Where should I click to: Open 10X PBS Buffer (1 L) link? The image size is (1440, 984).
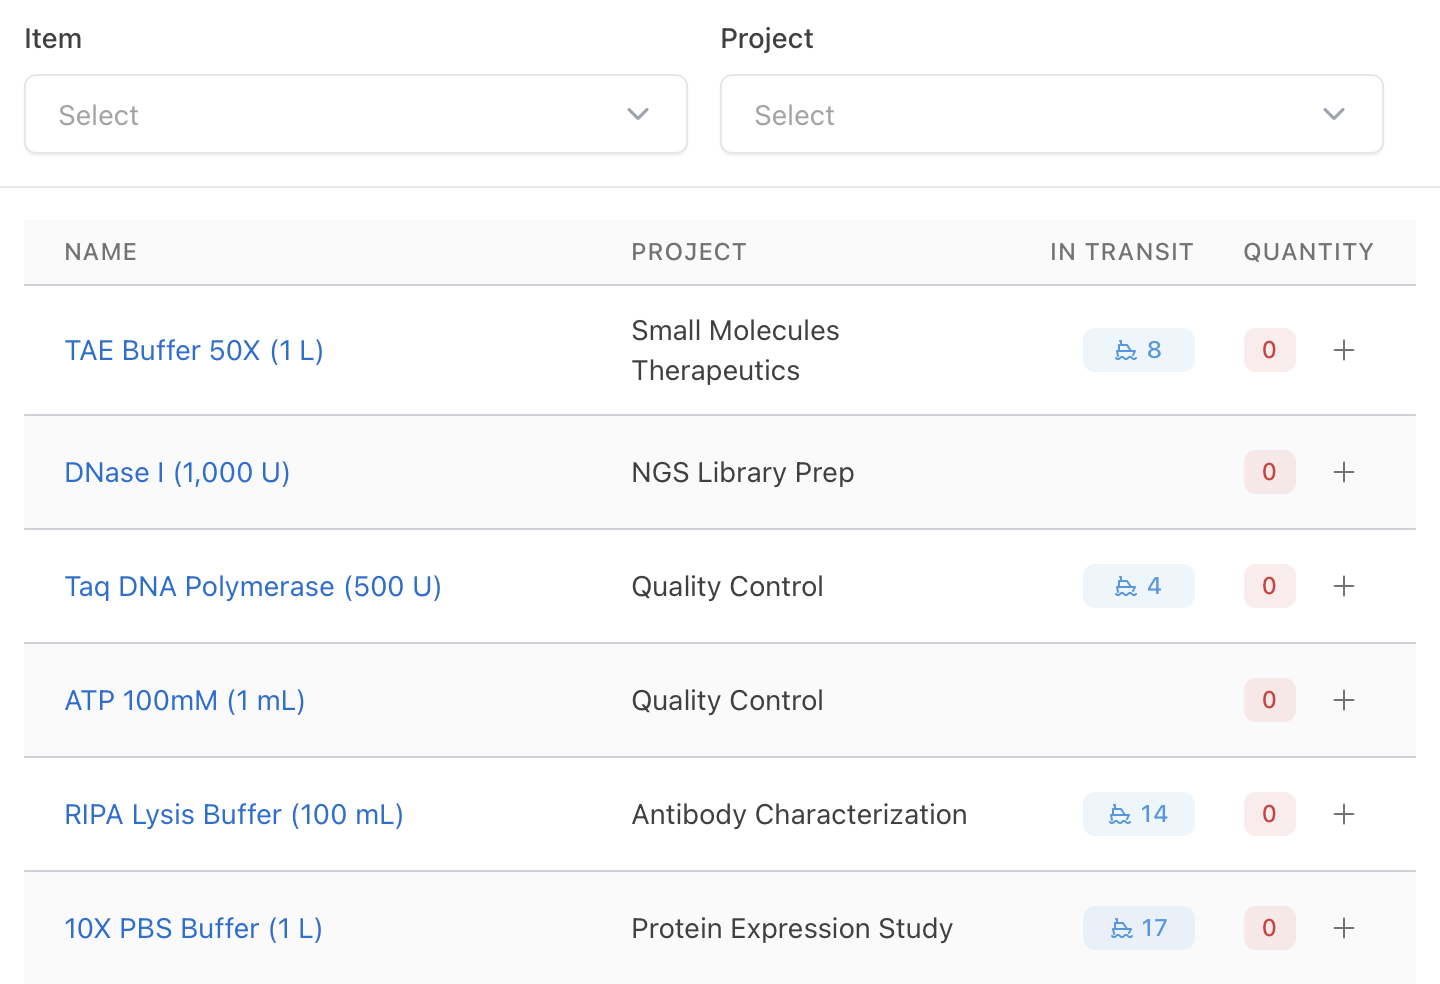[193, 929]
